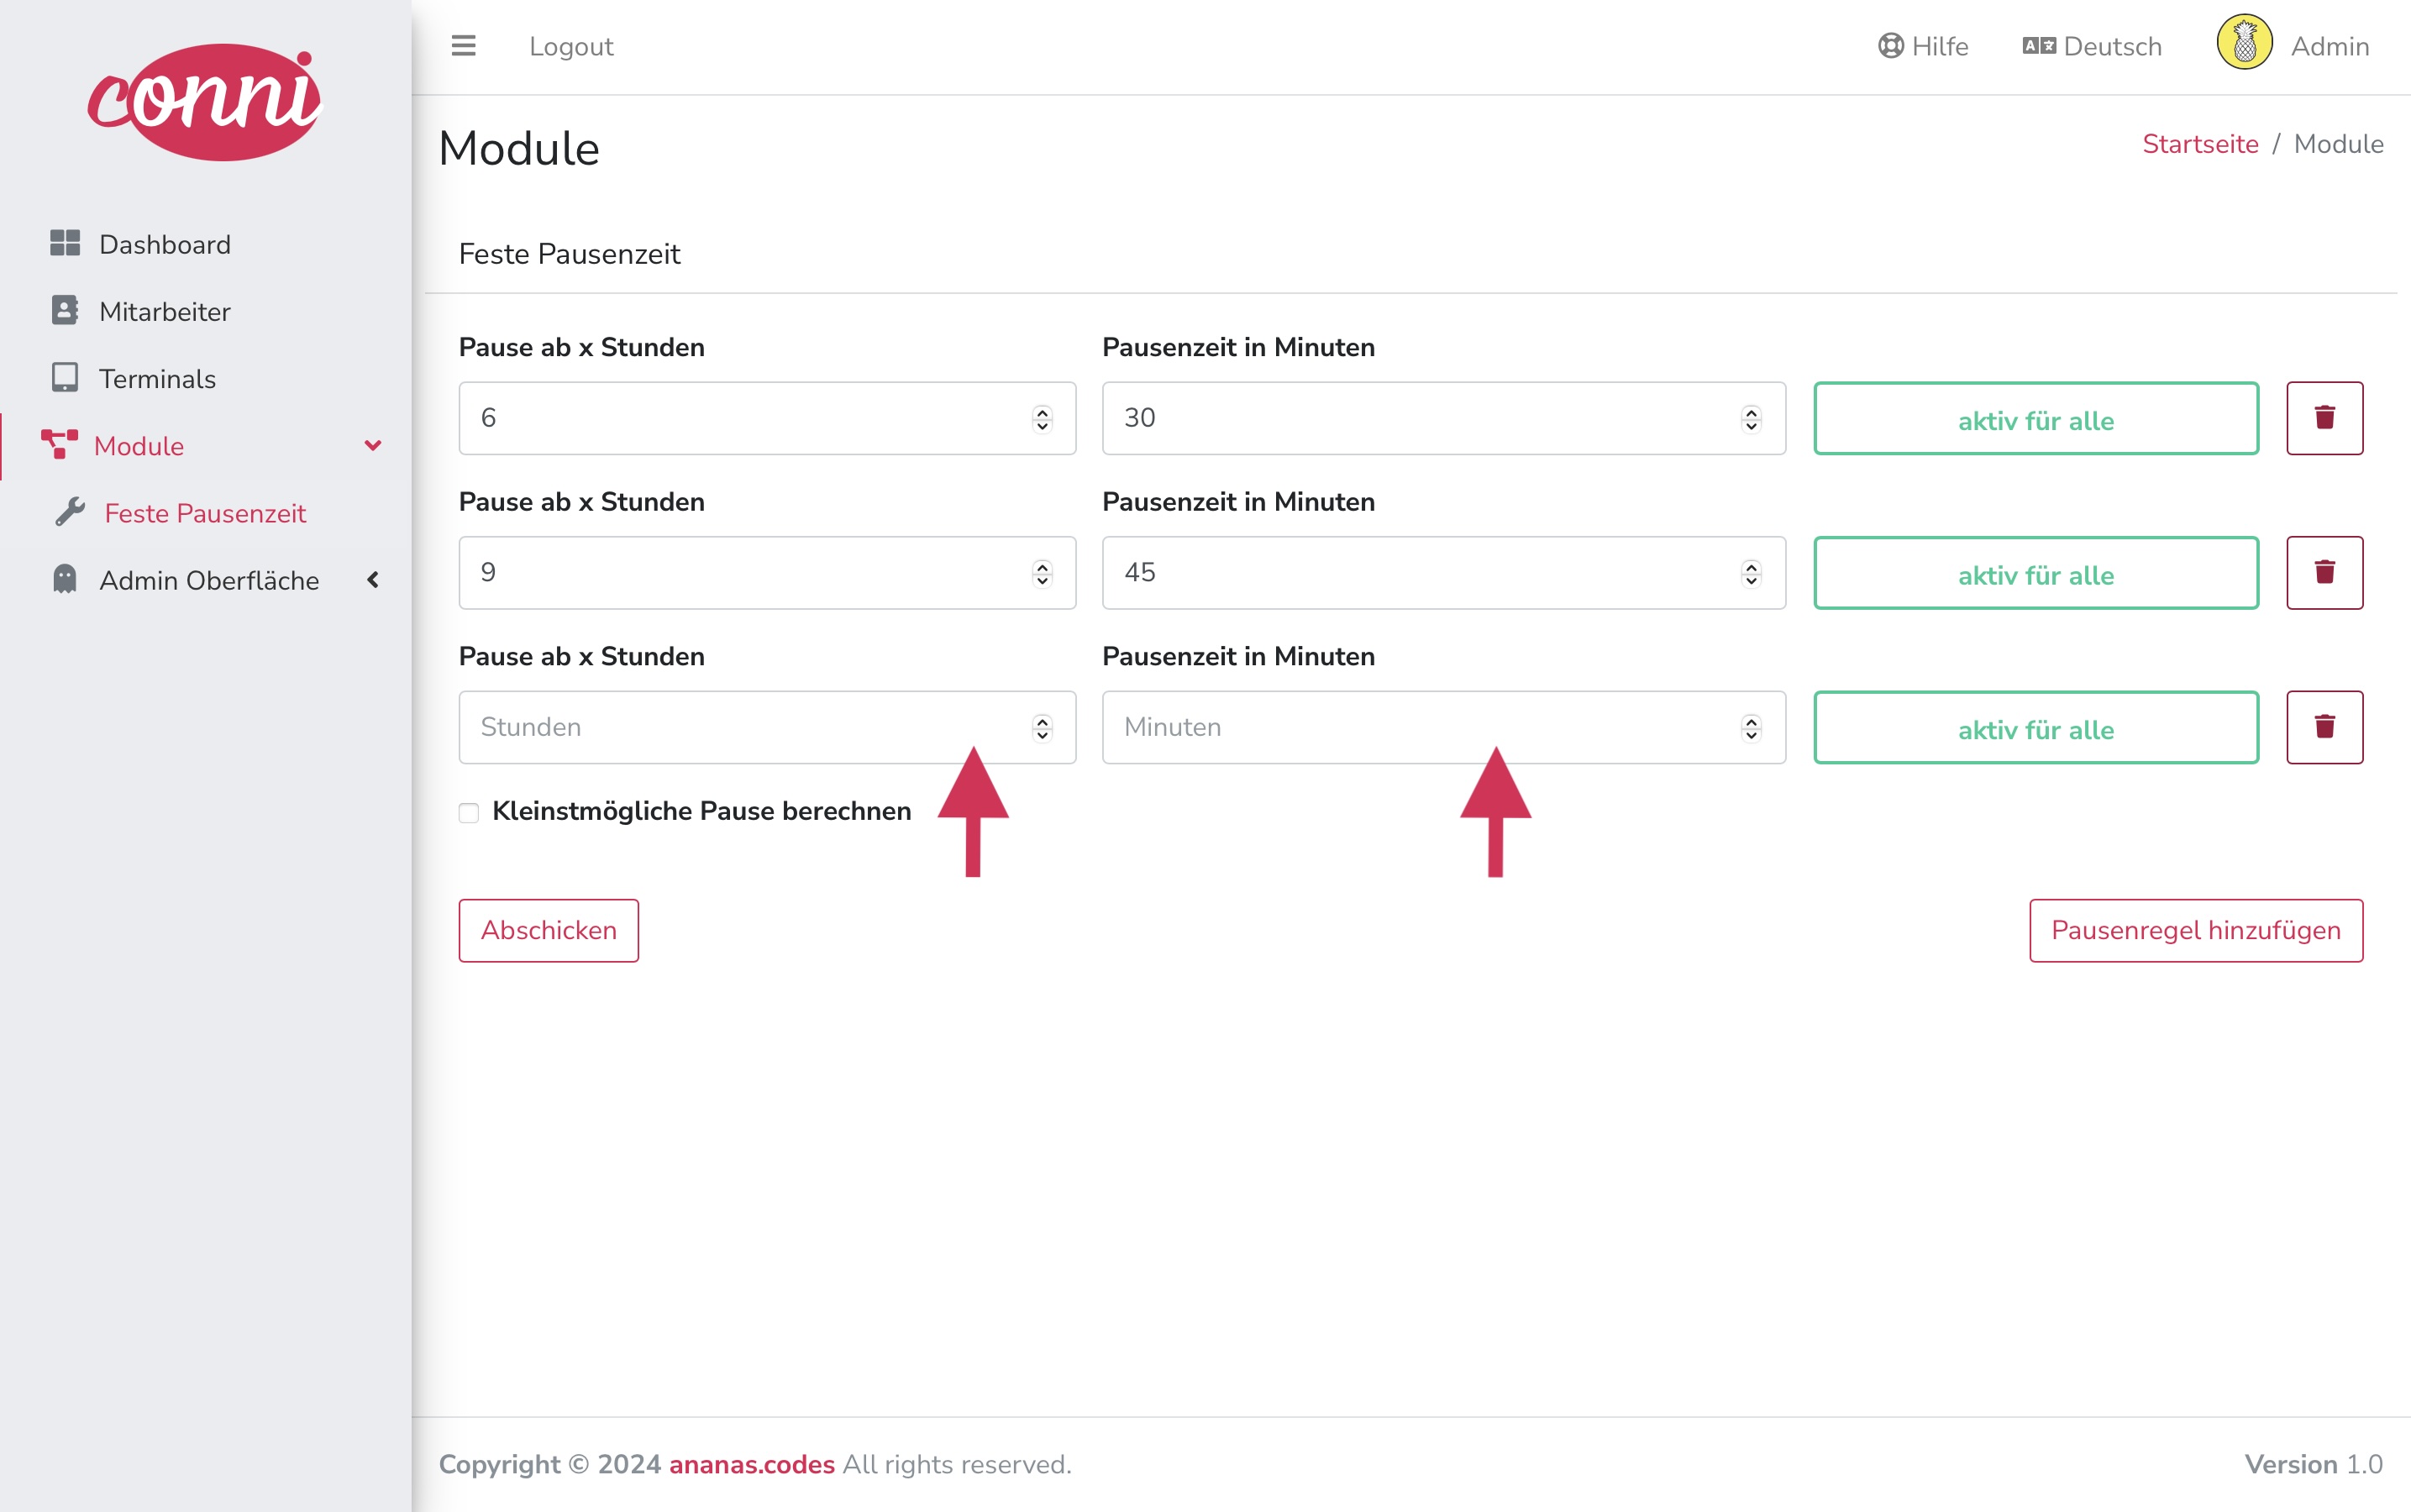This screenshot has width=2411, height=1512.
Task: Delete the 9 hour pause rule
Action: (x=2324, y=573)
